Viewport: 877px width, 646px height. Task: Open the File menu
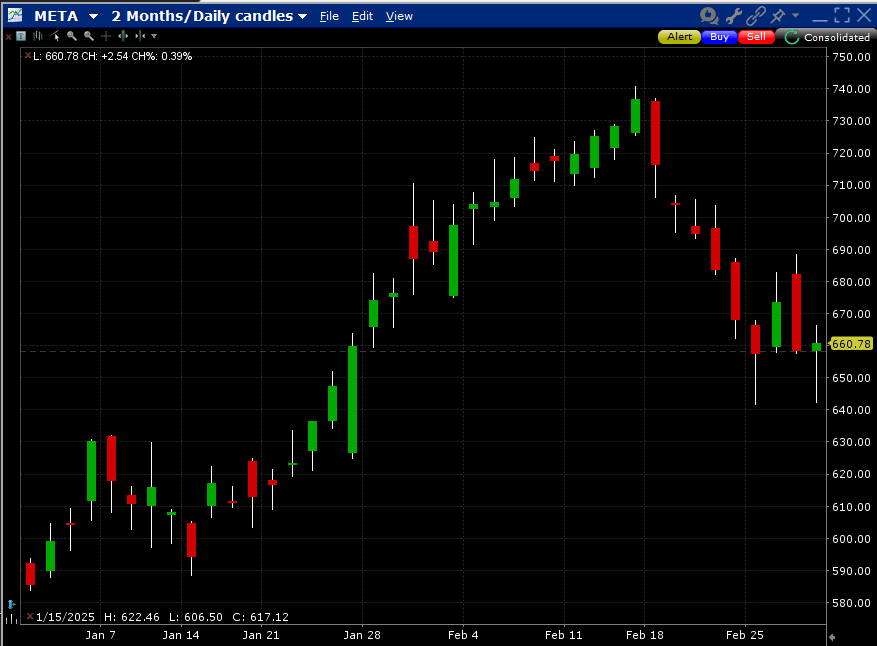coord(329,16)
